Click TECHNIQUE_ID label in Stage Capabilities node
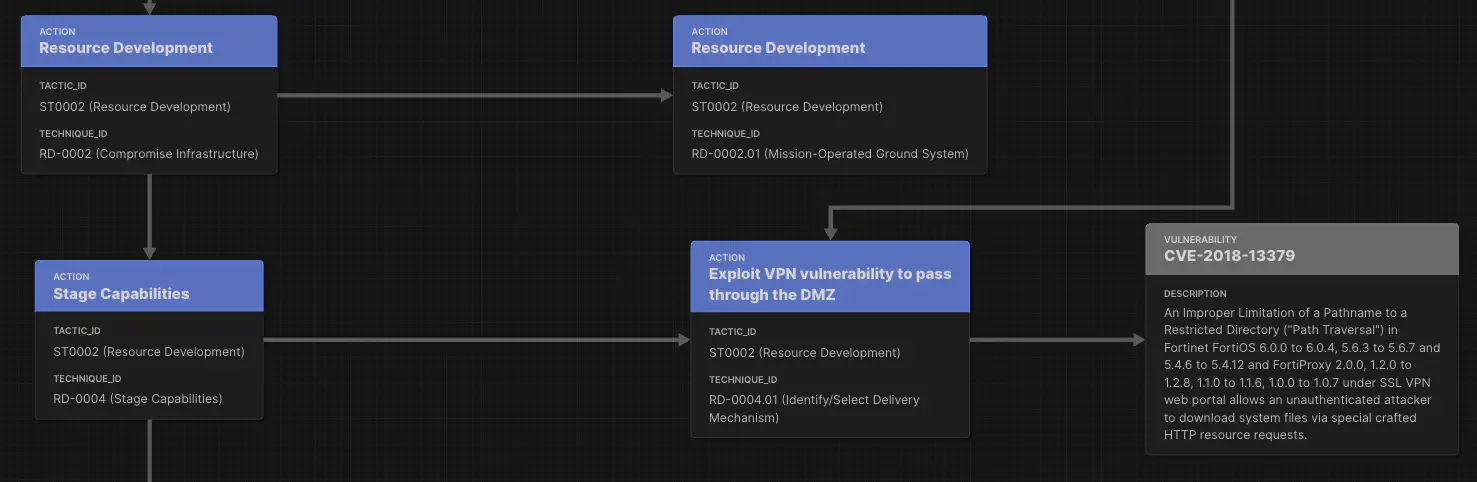 [x=87, y=379]
